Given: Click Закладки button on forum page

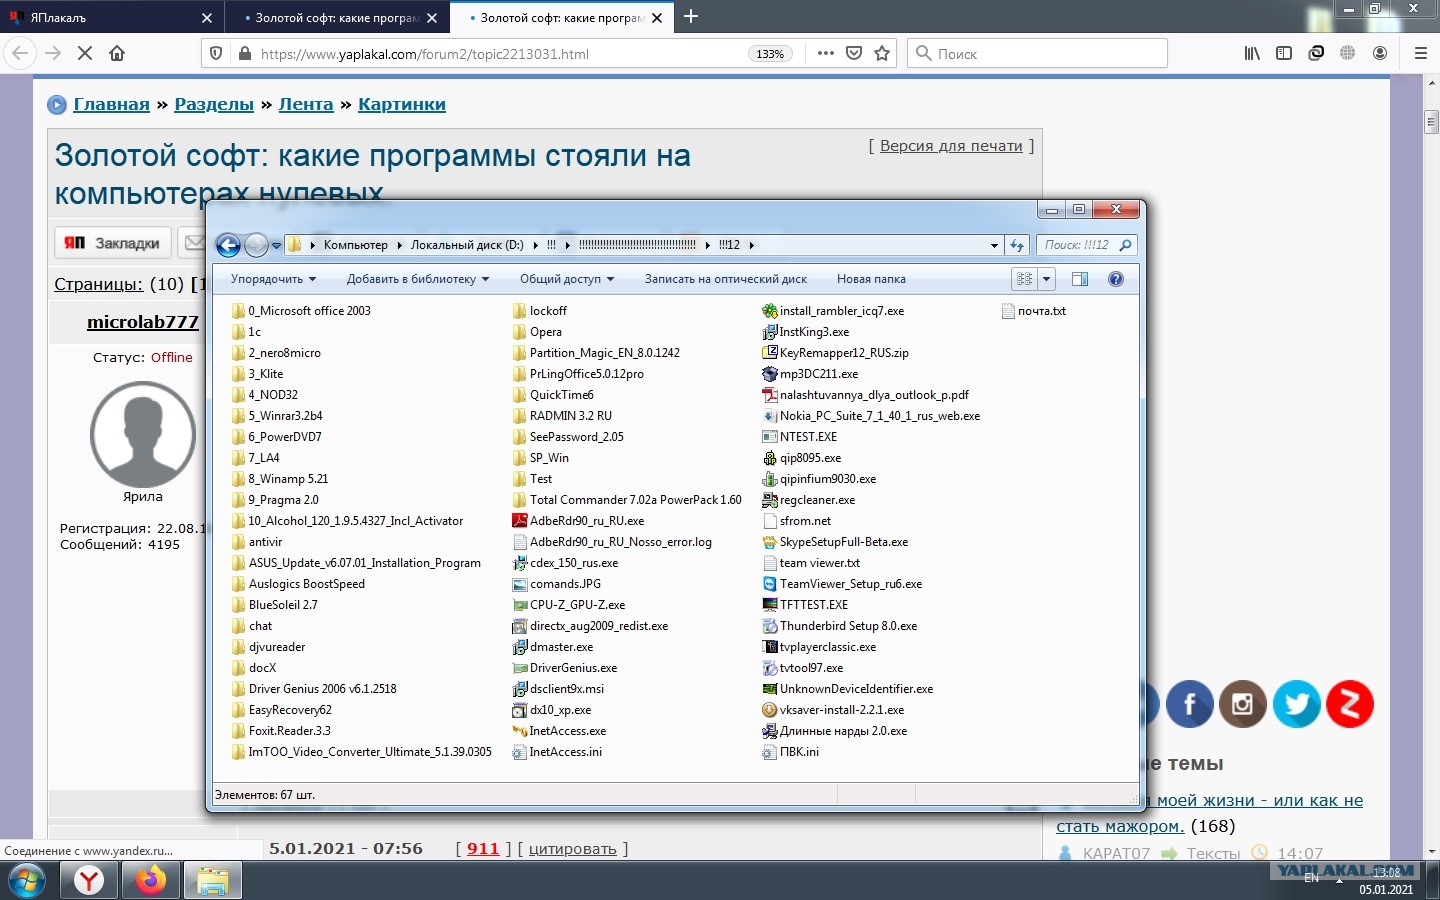Looking at the screenshot, I should pos(113,243).
